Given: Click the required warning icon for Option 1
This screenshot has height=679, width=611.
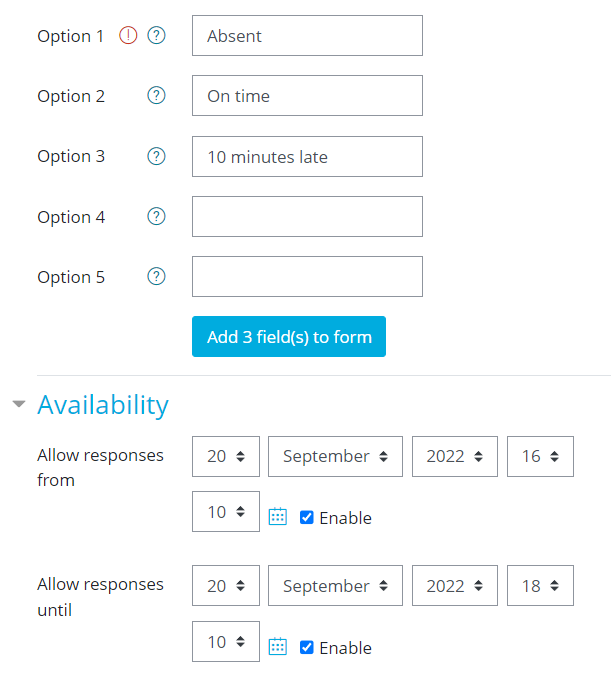Looking at the screenshot, I should [128, 36].
